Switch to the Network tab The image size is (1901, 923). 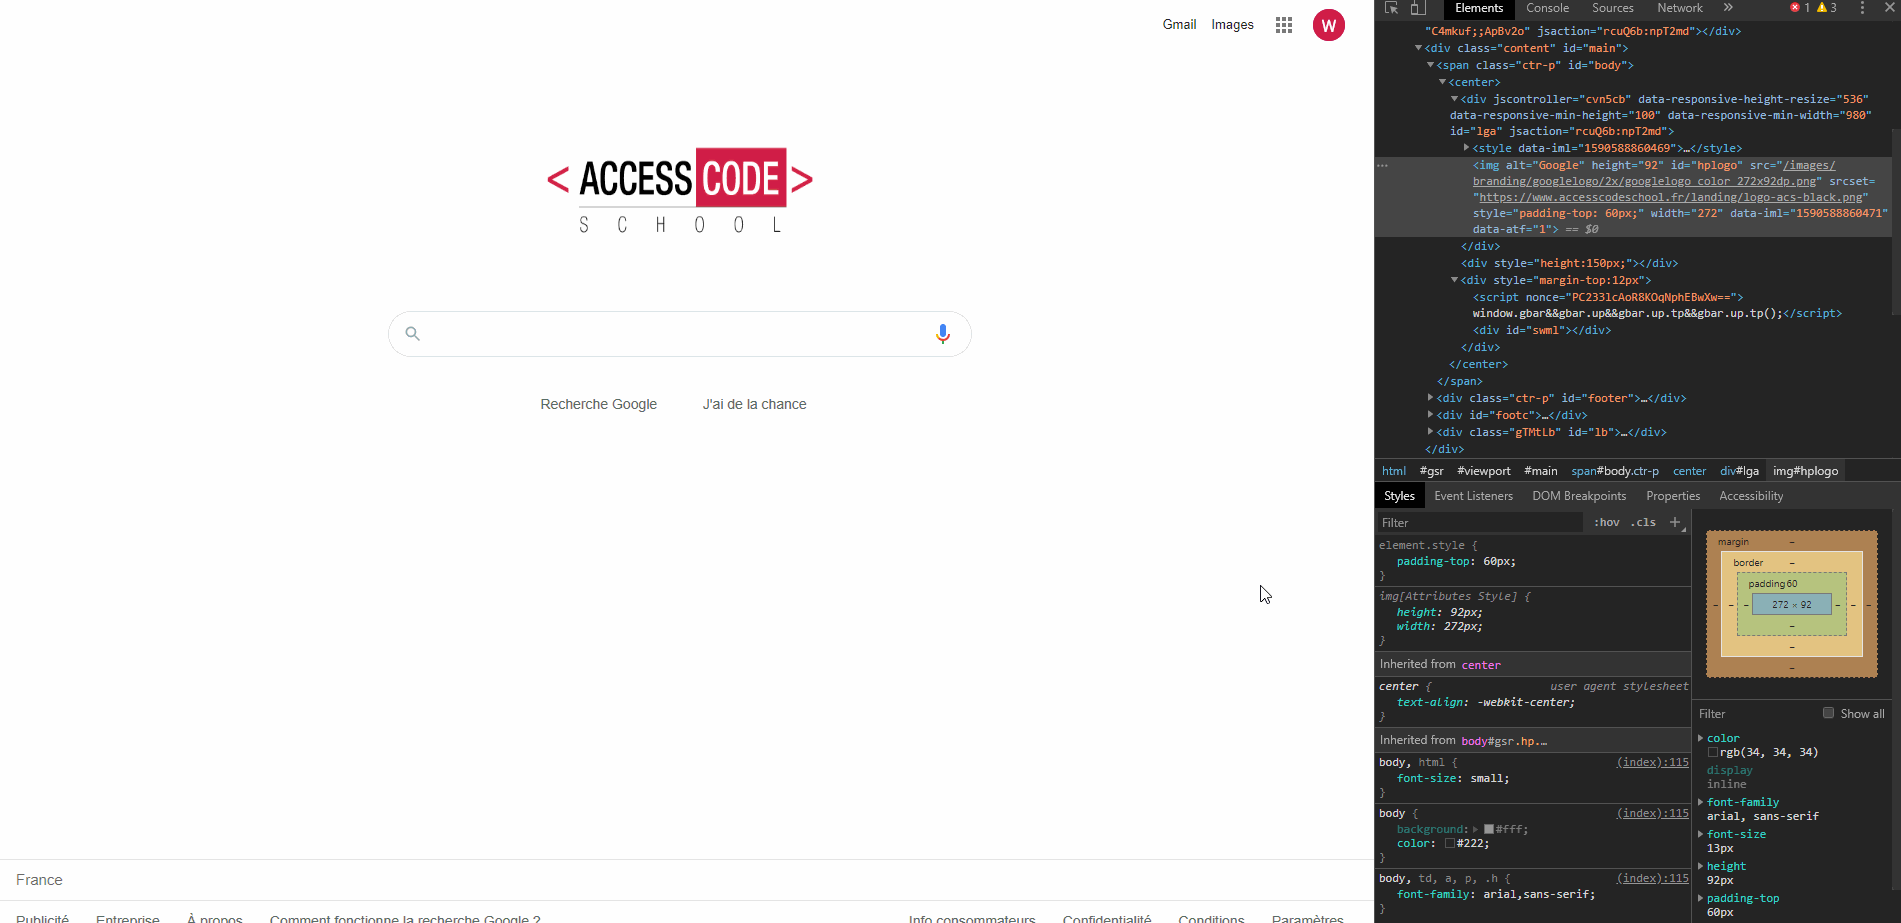(x=1680, y=8)
